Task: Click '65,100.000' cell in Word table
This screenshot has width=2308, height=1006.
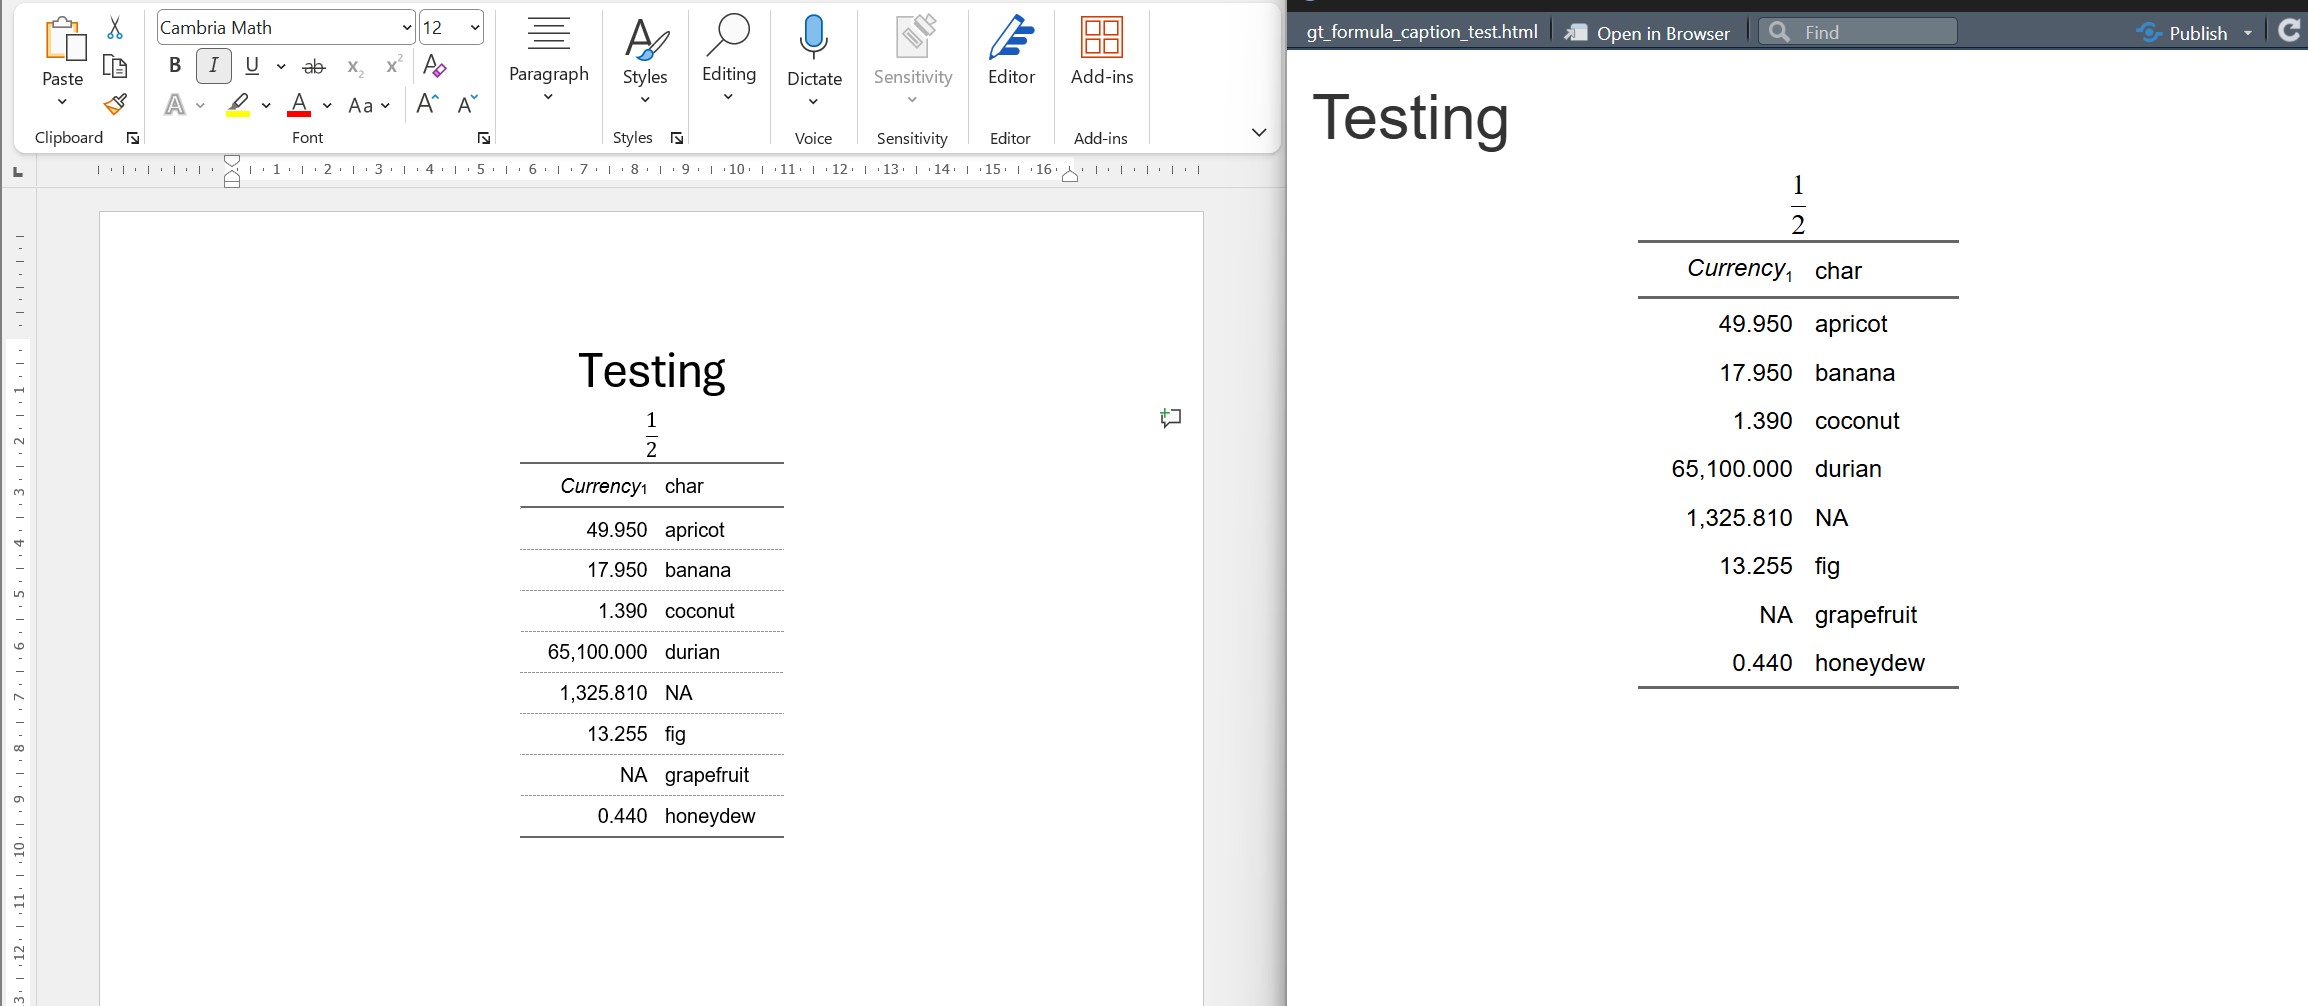Action: [597, 652]
